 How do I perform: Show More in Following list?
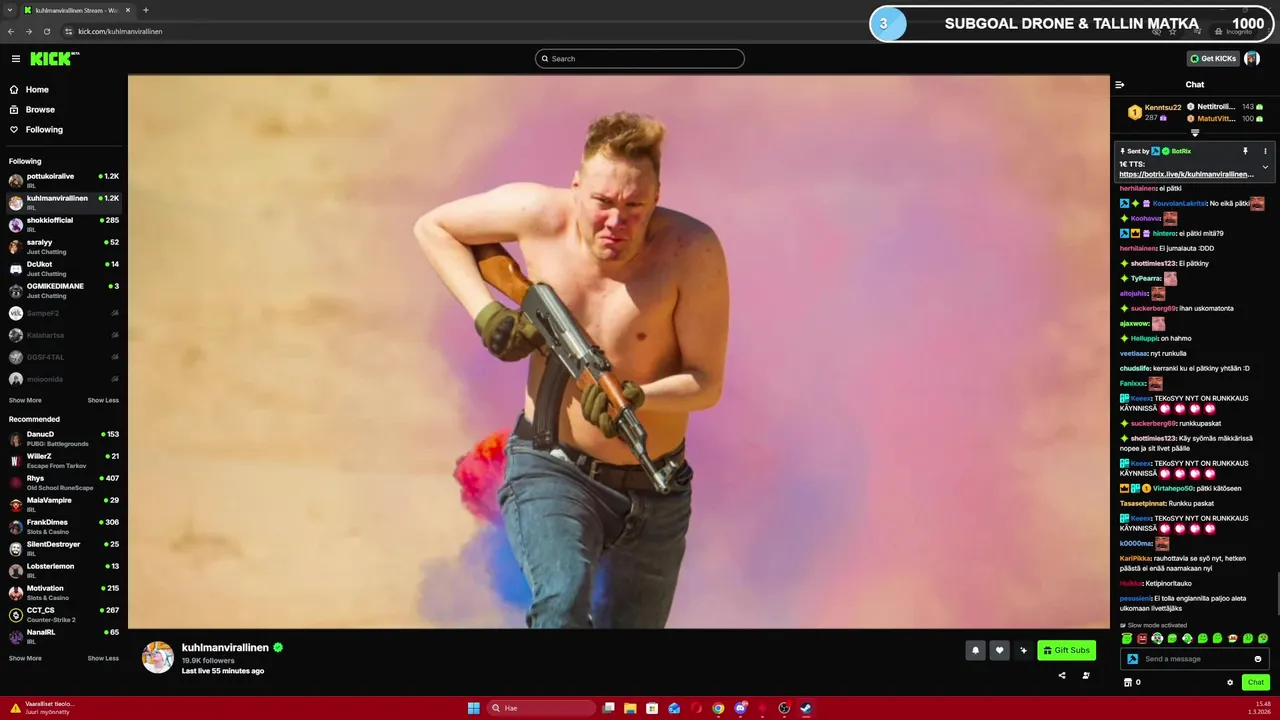click(25, 400)
